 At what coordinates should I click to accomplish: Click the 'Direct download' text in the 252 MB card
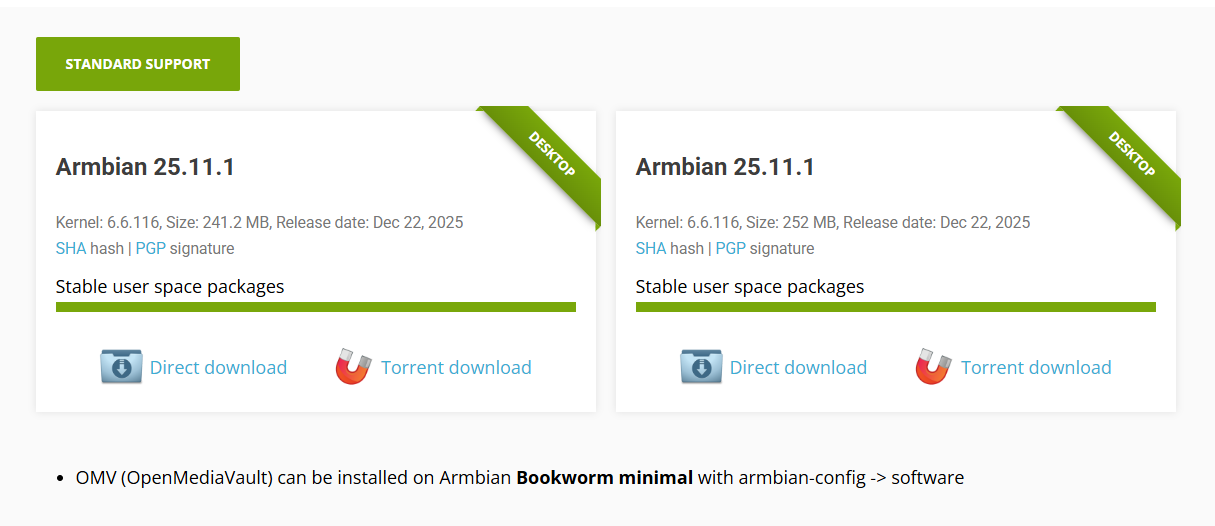pos(798,368)
